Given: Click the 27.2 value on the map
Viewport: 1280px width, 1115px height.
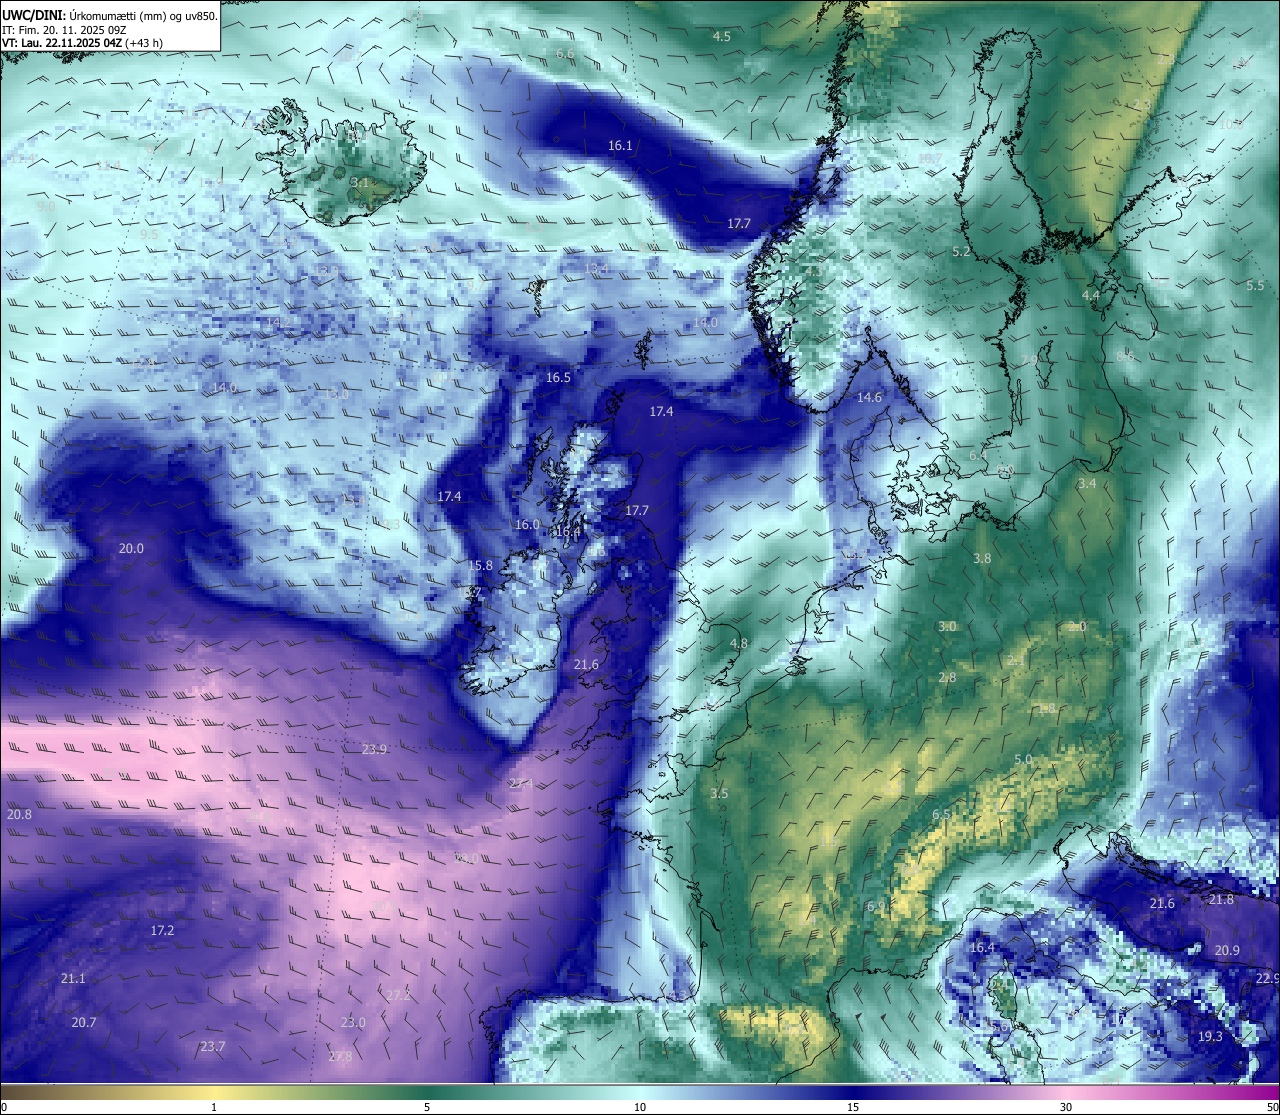Looking at the screenshot, I should (x=398, y=996).
